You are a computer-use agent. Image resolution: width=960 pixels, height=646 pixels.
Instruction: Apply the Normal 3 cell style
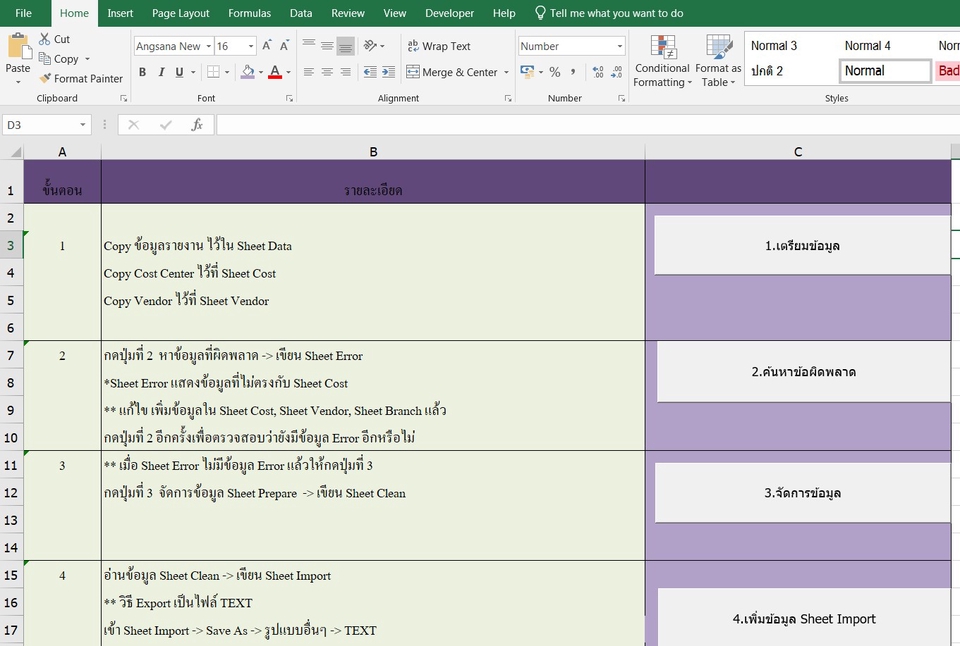pos(774,45)
